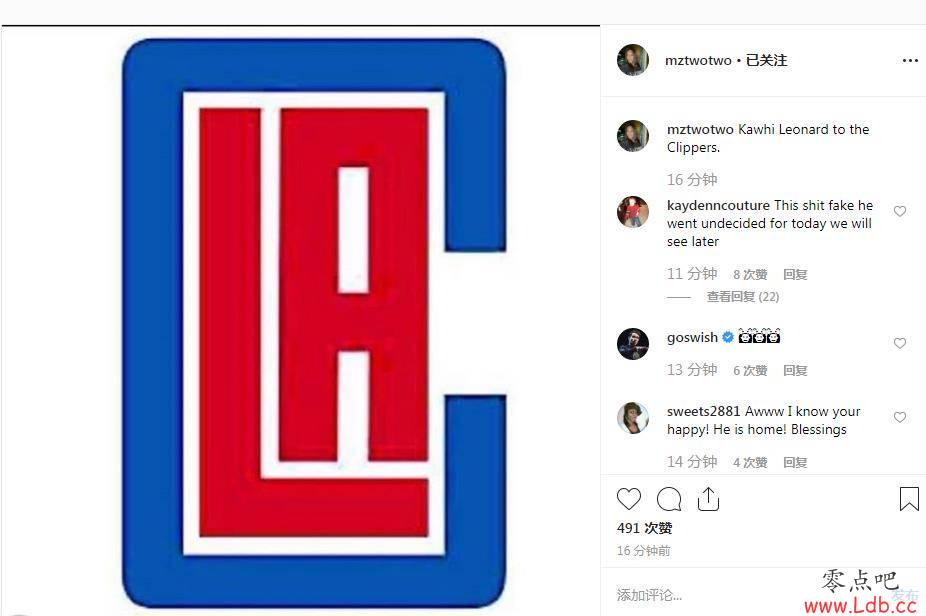The width and height of the screenshot is (926, 616).
Task: Like kaydenncouture's comment with its heart
Action: (899, 211)
